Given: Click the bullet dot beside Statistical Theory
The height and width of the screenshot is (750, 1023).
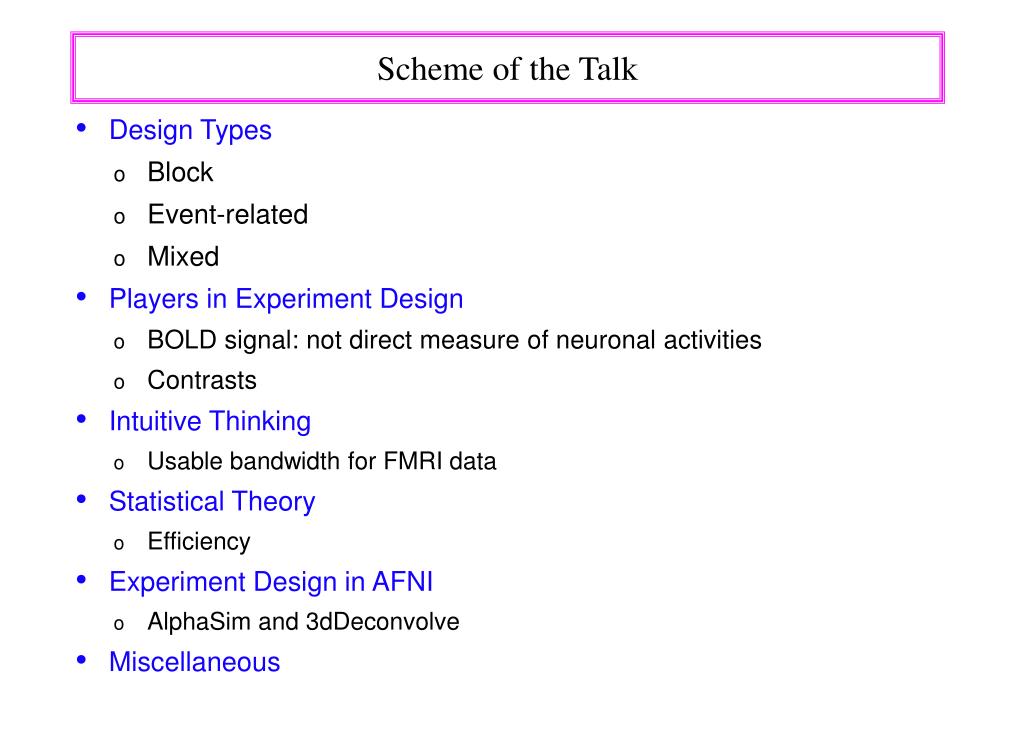Looking at the screenshot, I should tap(82, 500).
